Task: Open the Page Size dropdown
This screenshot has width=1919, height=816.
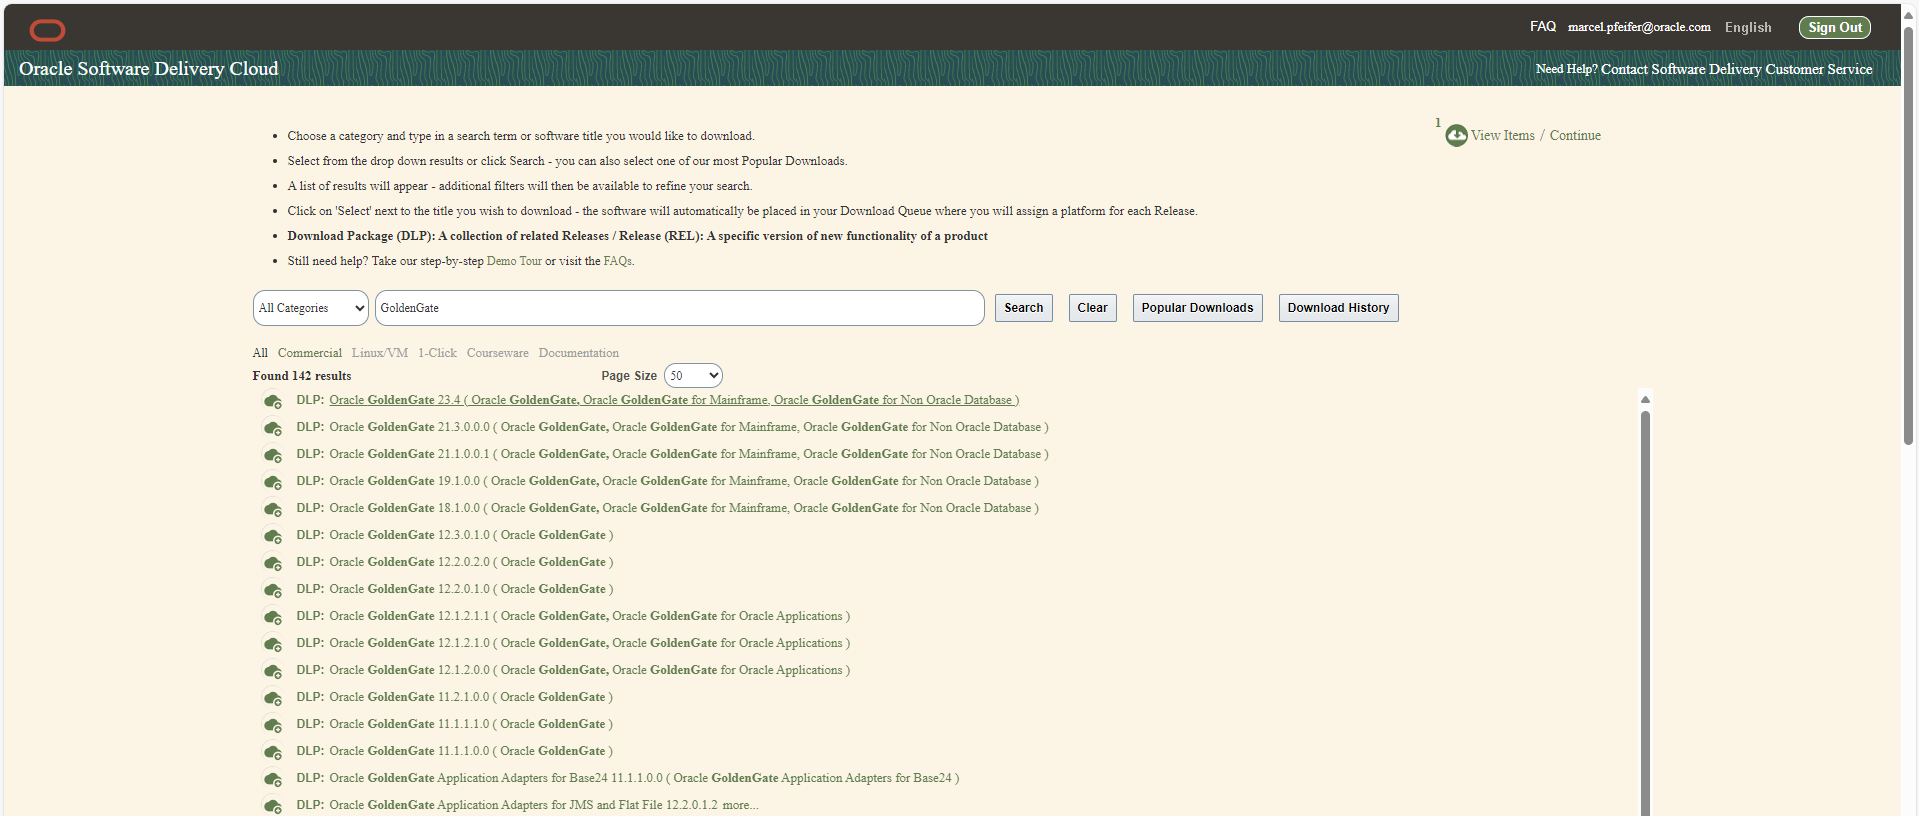Action: (x=693, y=376)
